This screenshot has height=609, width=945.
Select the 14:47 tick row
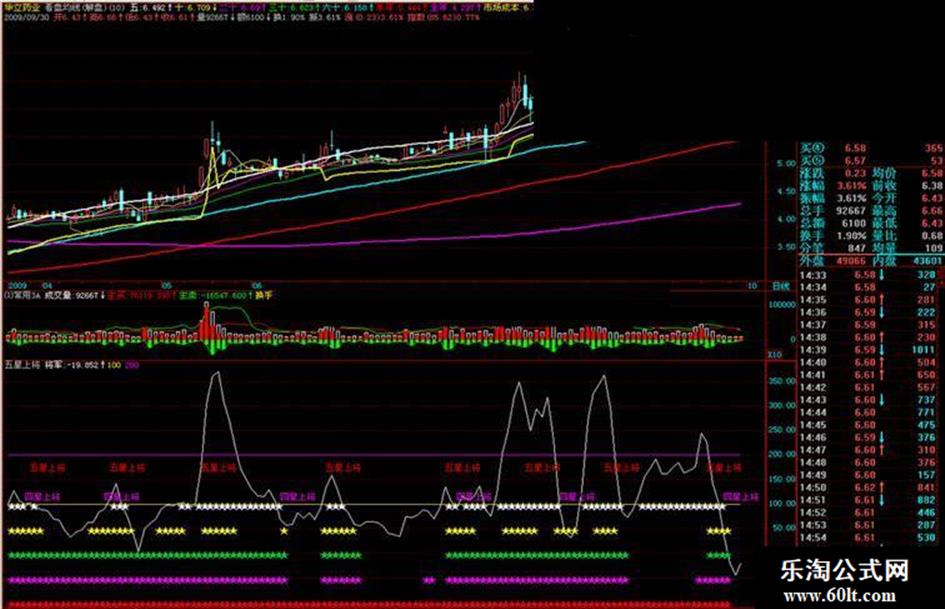point(868,450)
